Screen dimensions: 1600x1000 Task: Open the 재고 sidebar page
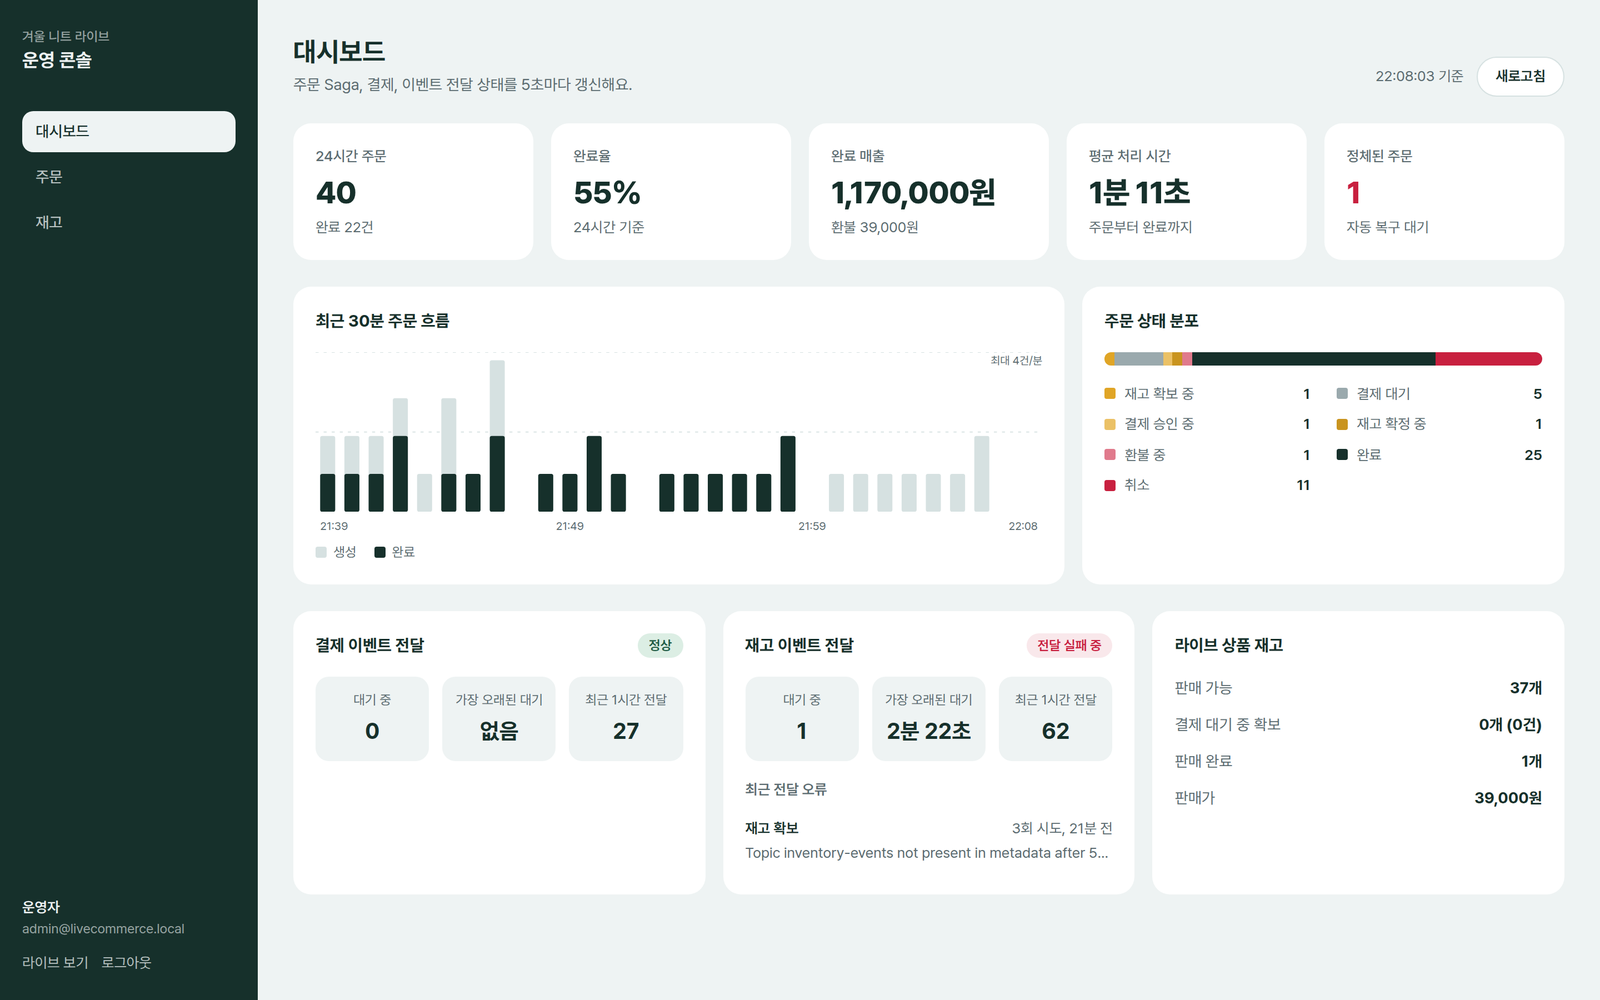129,222
